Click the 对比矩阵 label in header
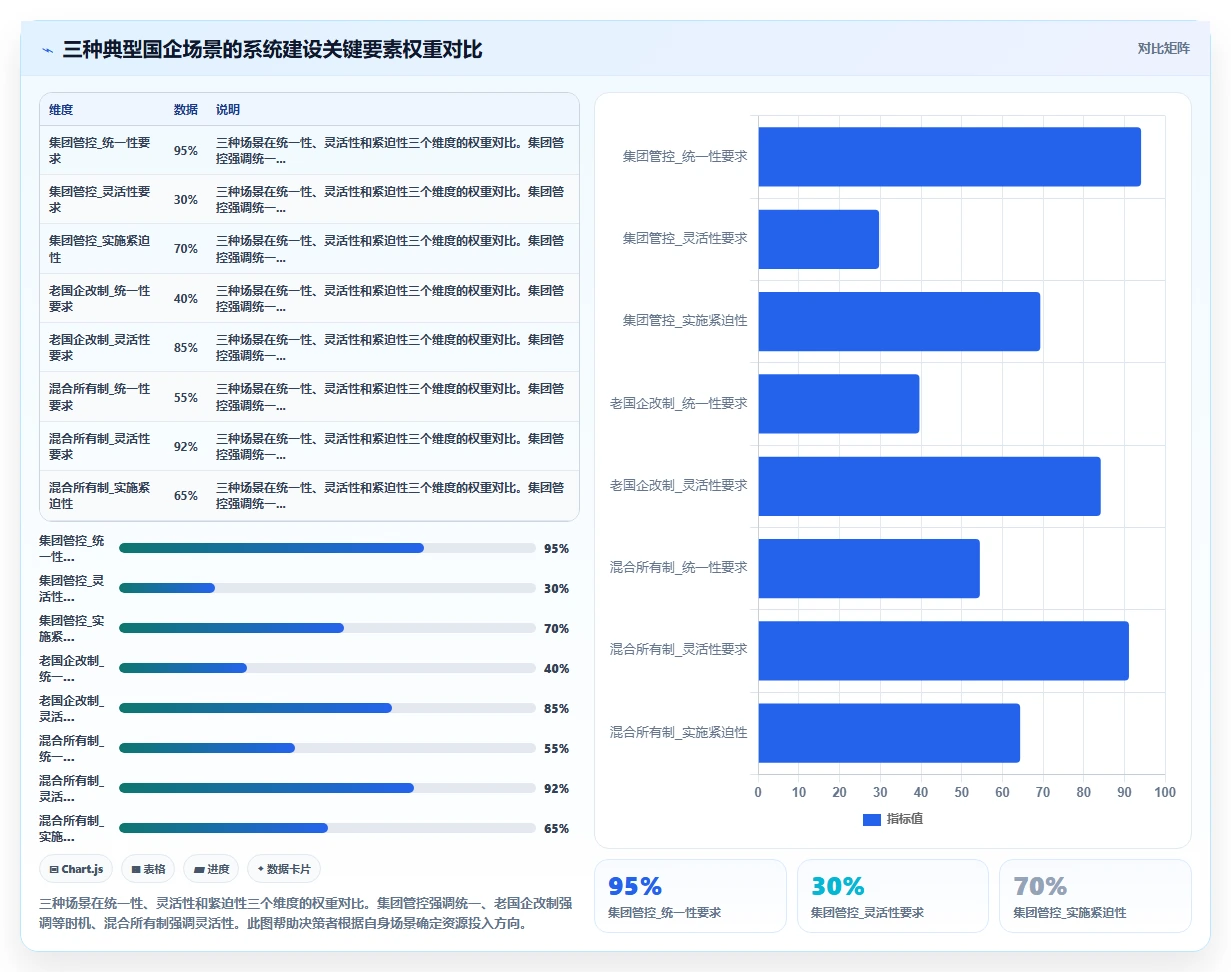Screen dimensions: 1231x972 [x=1163, y=48]
